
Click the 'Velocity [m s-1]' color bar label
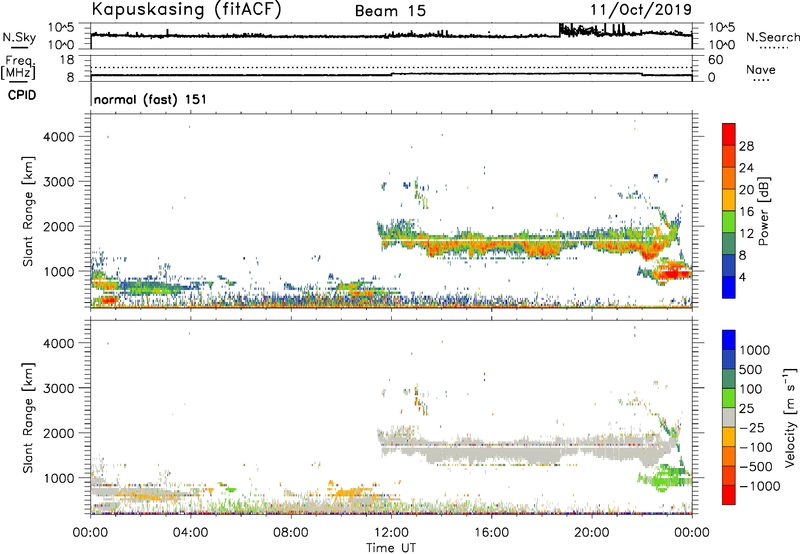pos(790,417)
